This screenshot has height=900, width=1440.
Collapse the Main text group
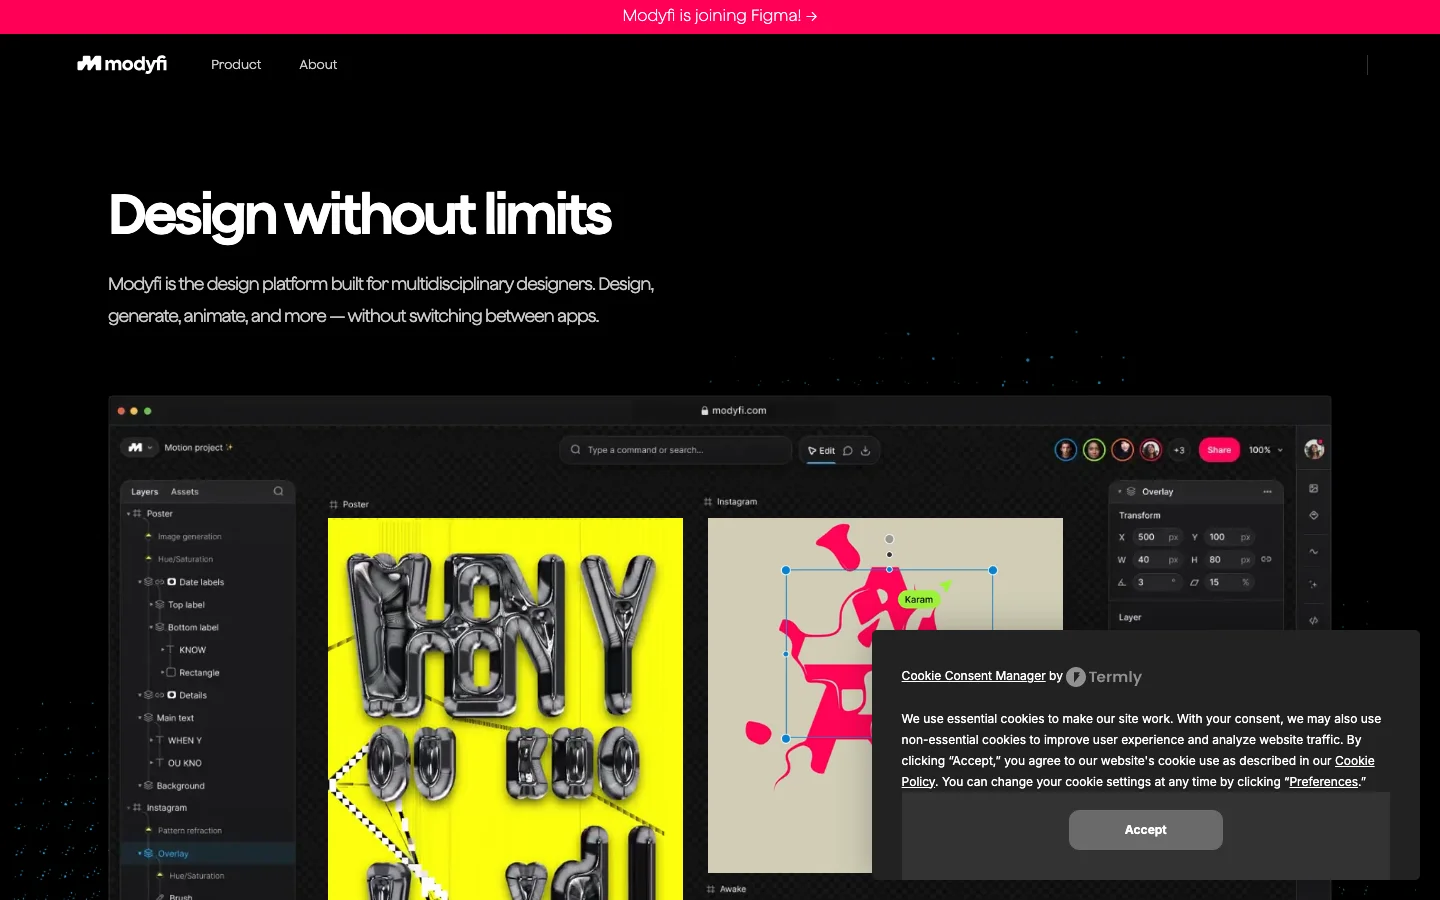point(140,718)
